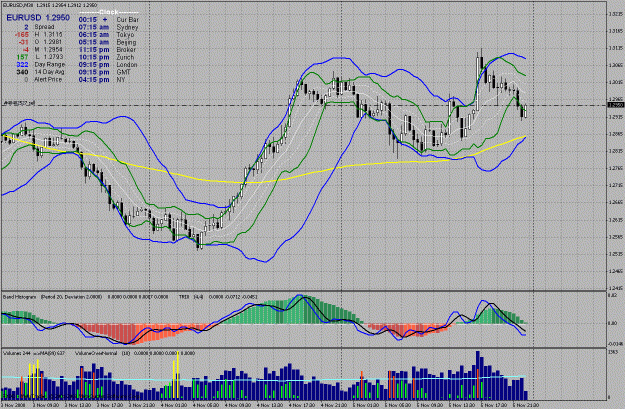Click the blue 322 day range value

click(x=23, y=64)
